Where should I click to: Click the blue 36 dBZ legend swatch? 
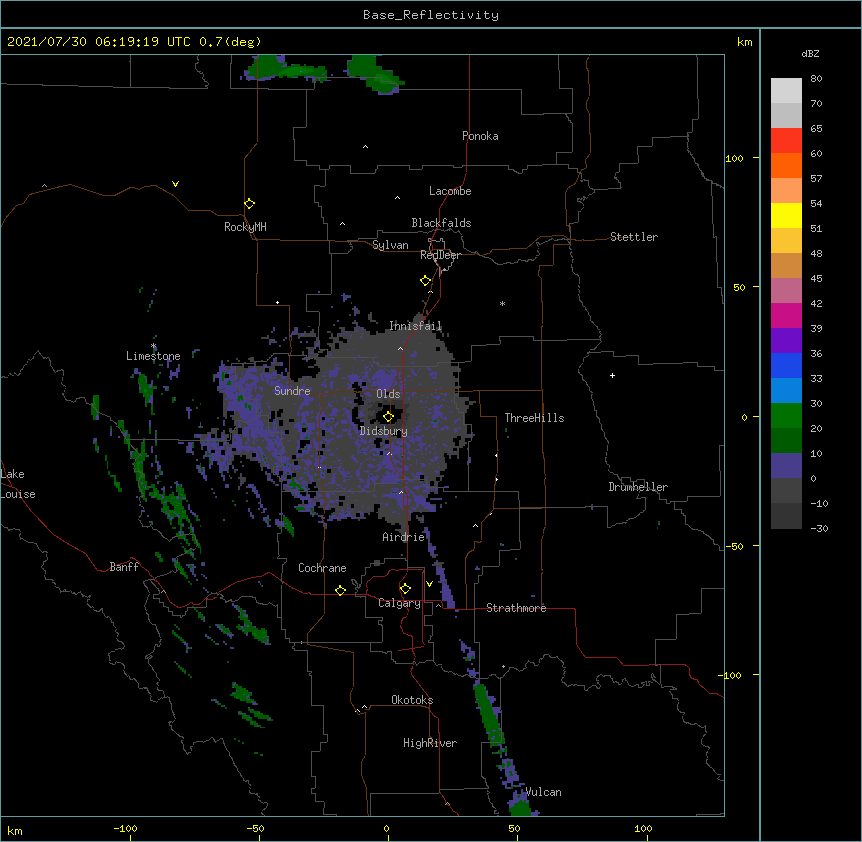tap(786, 365)
